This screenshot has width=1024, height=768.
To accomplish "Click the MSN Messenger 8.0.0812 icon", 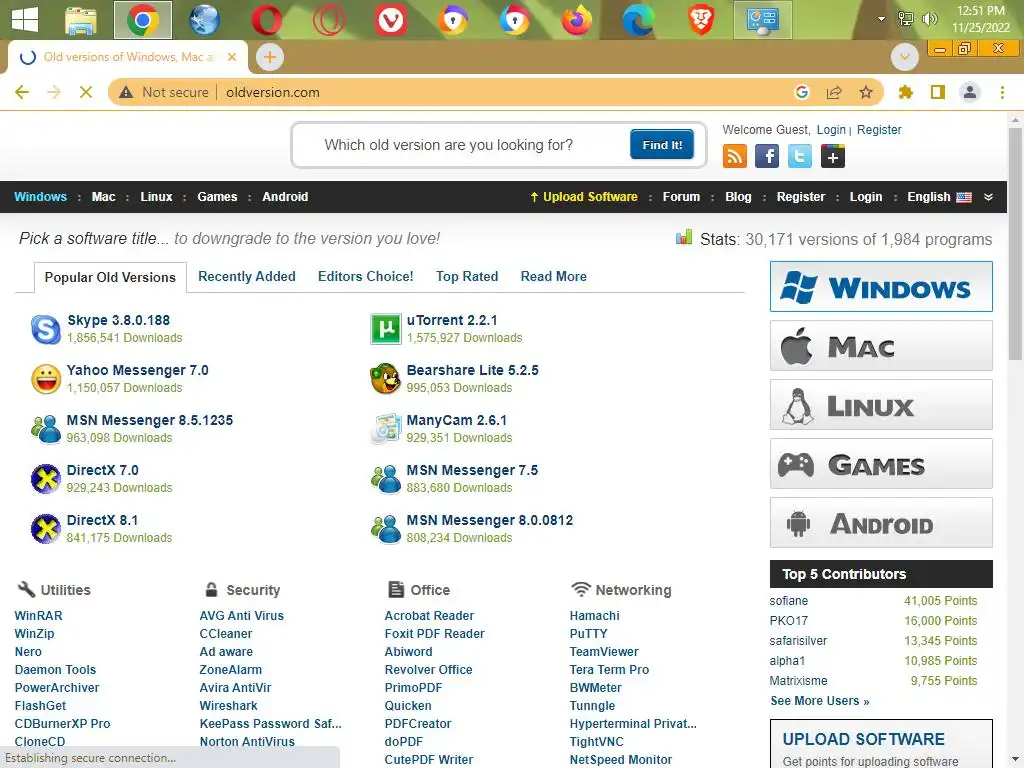I will [385, 529].
